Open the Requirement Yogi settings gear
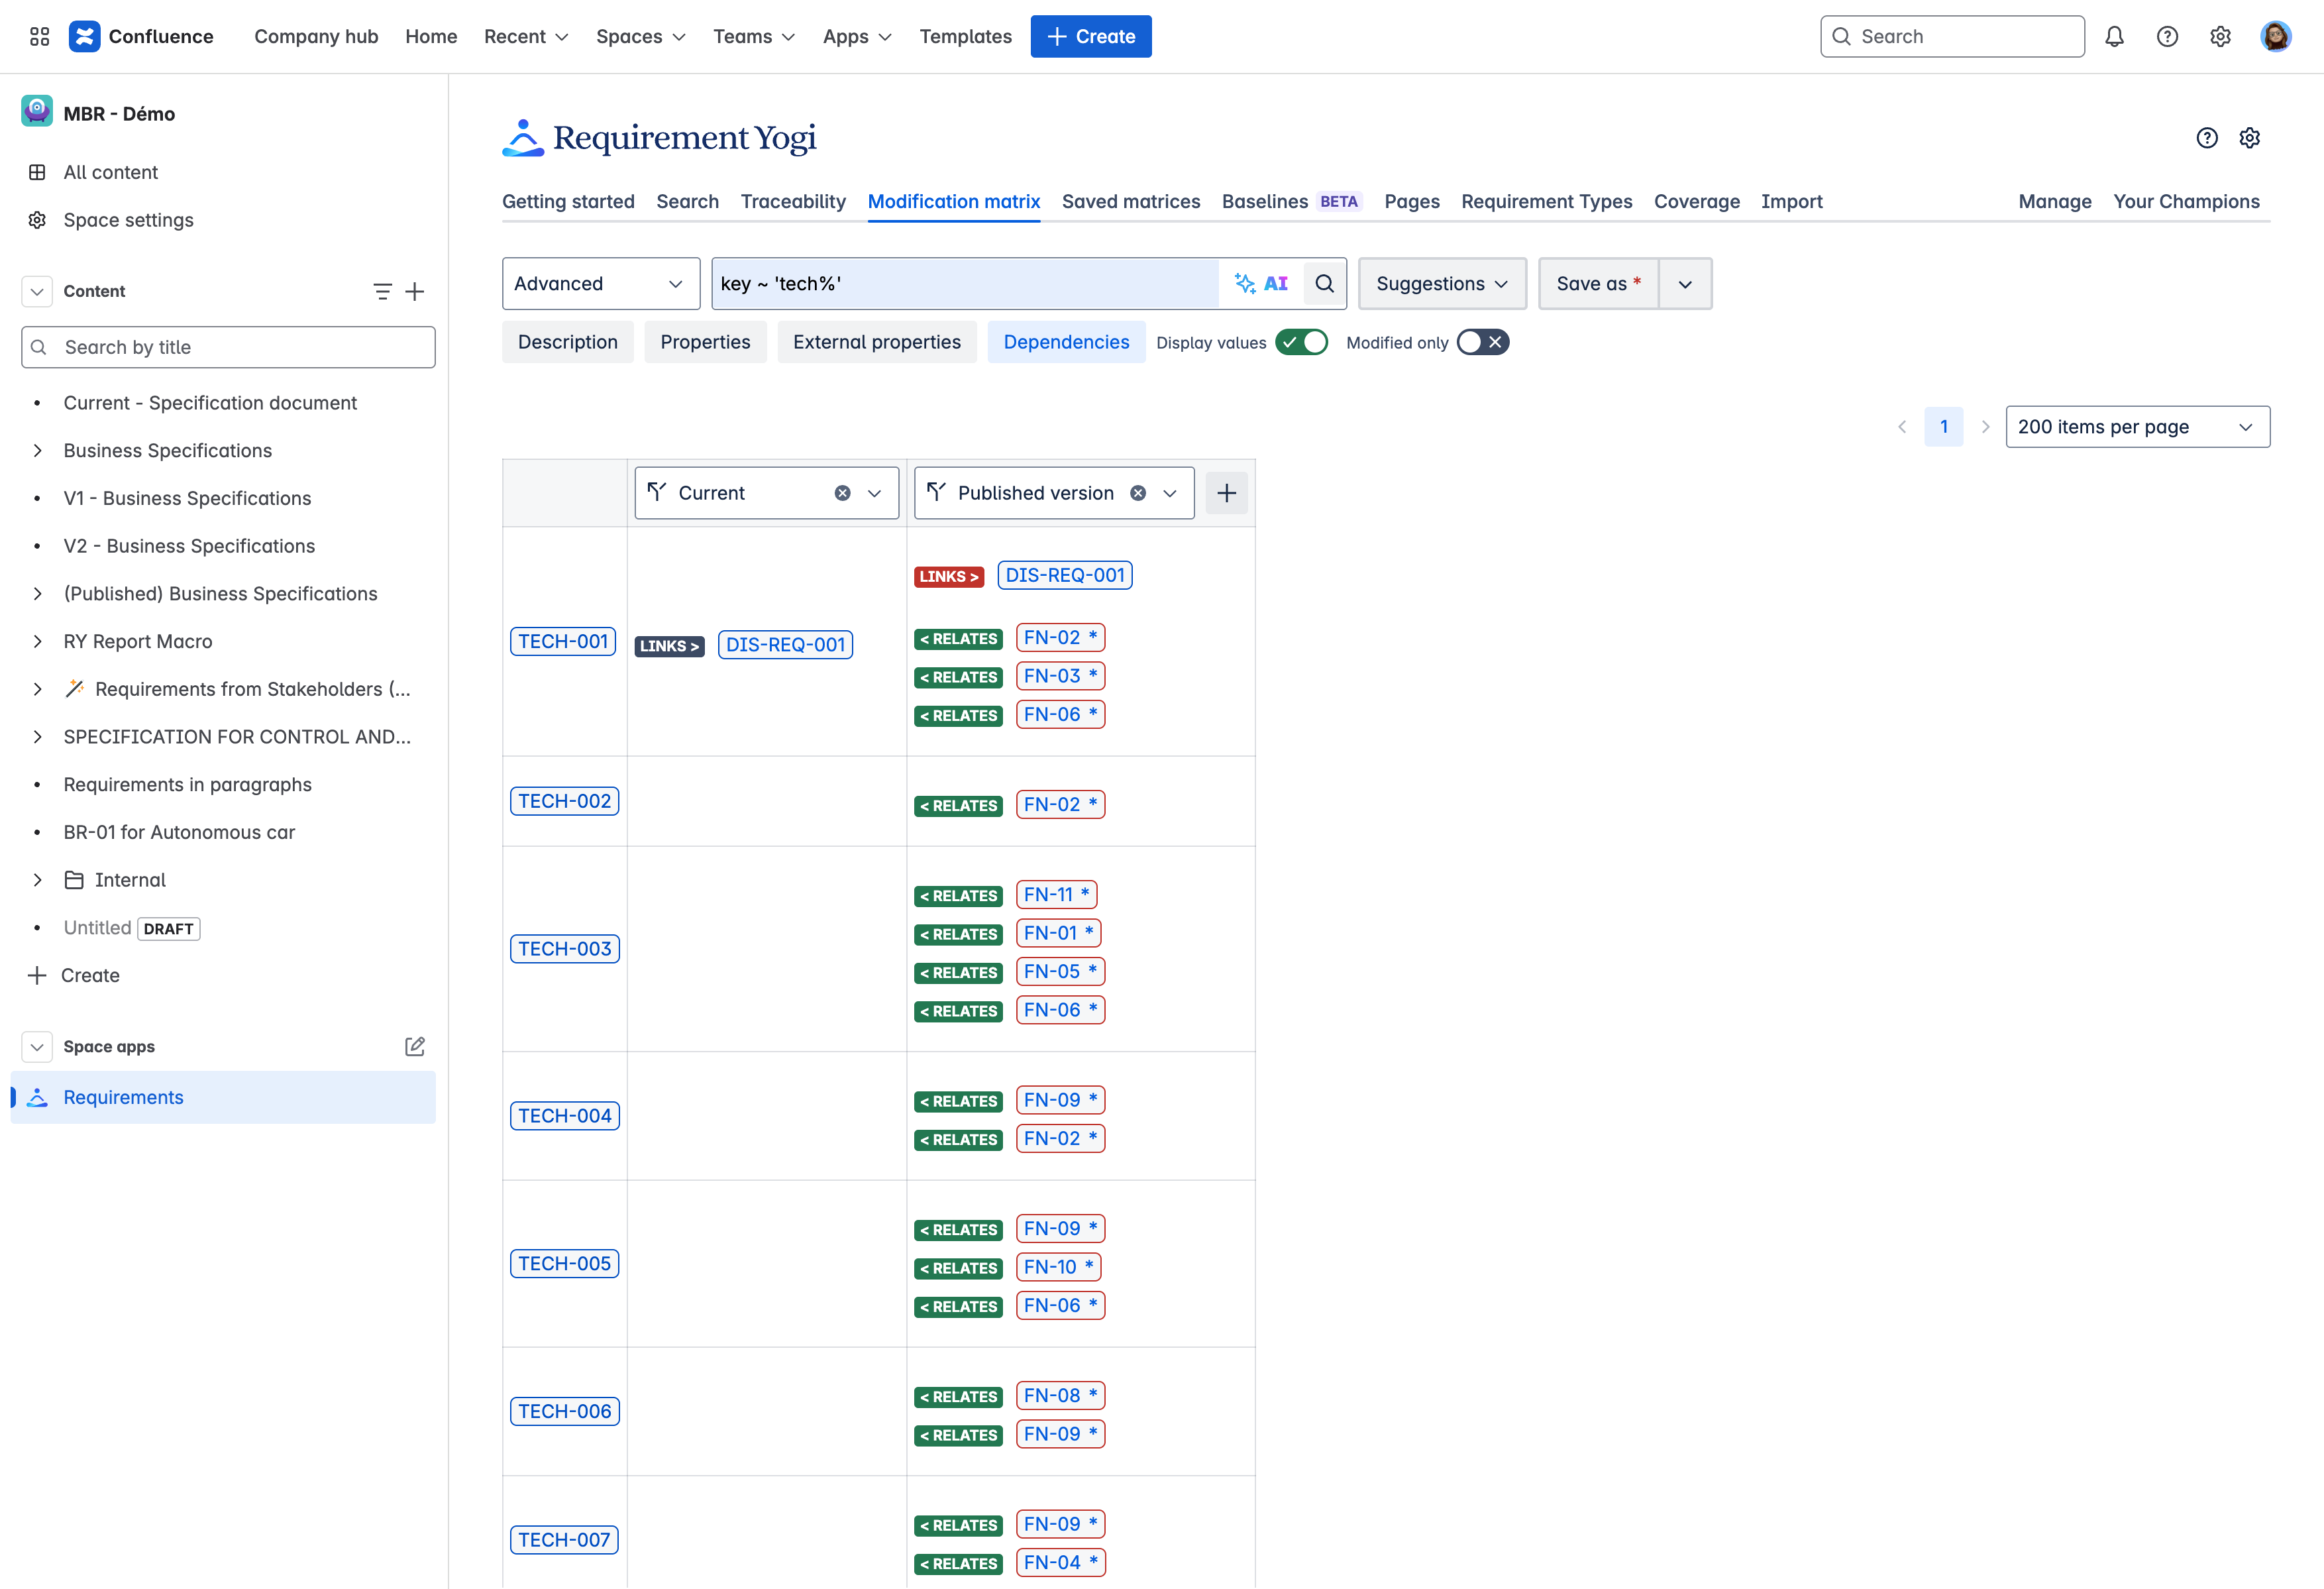The height and width of the screenshot is (1589, 2324). (2249, 138)
